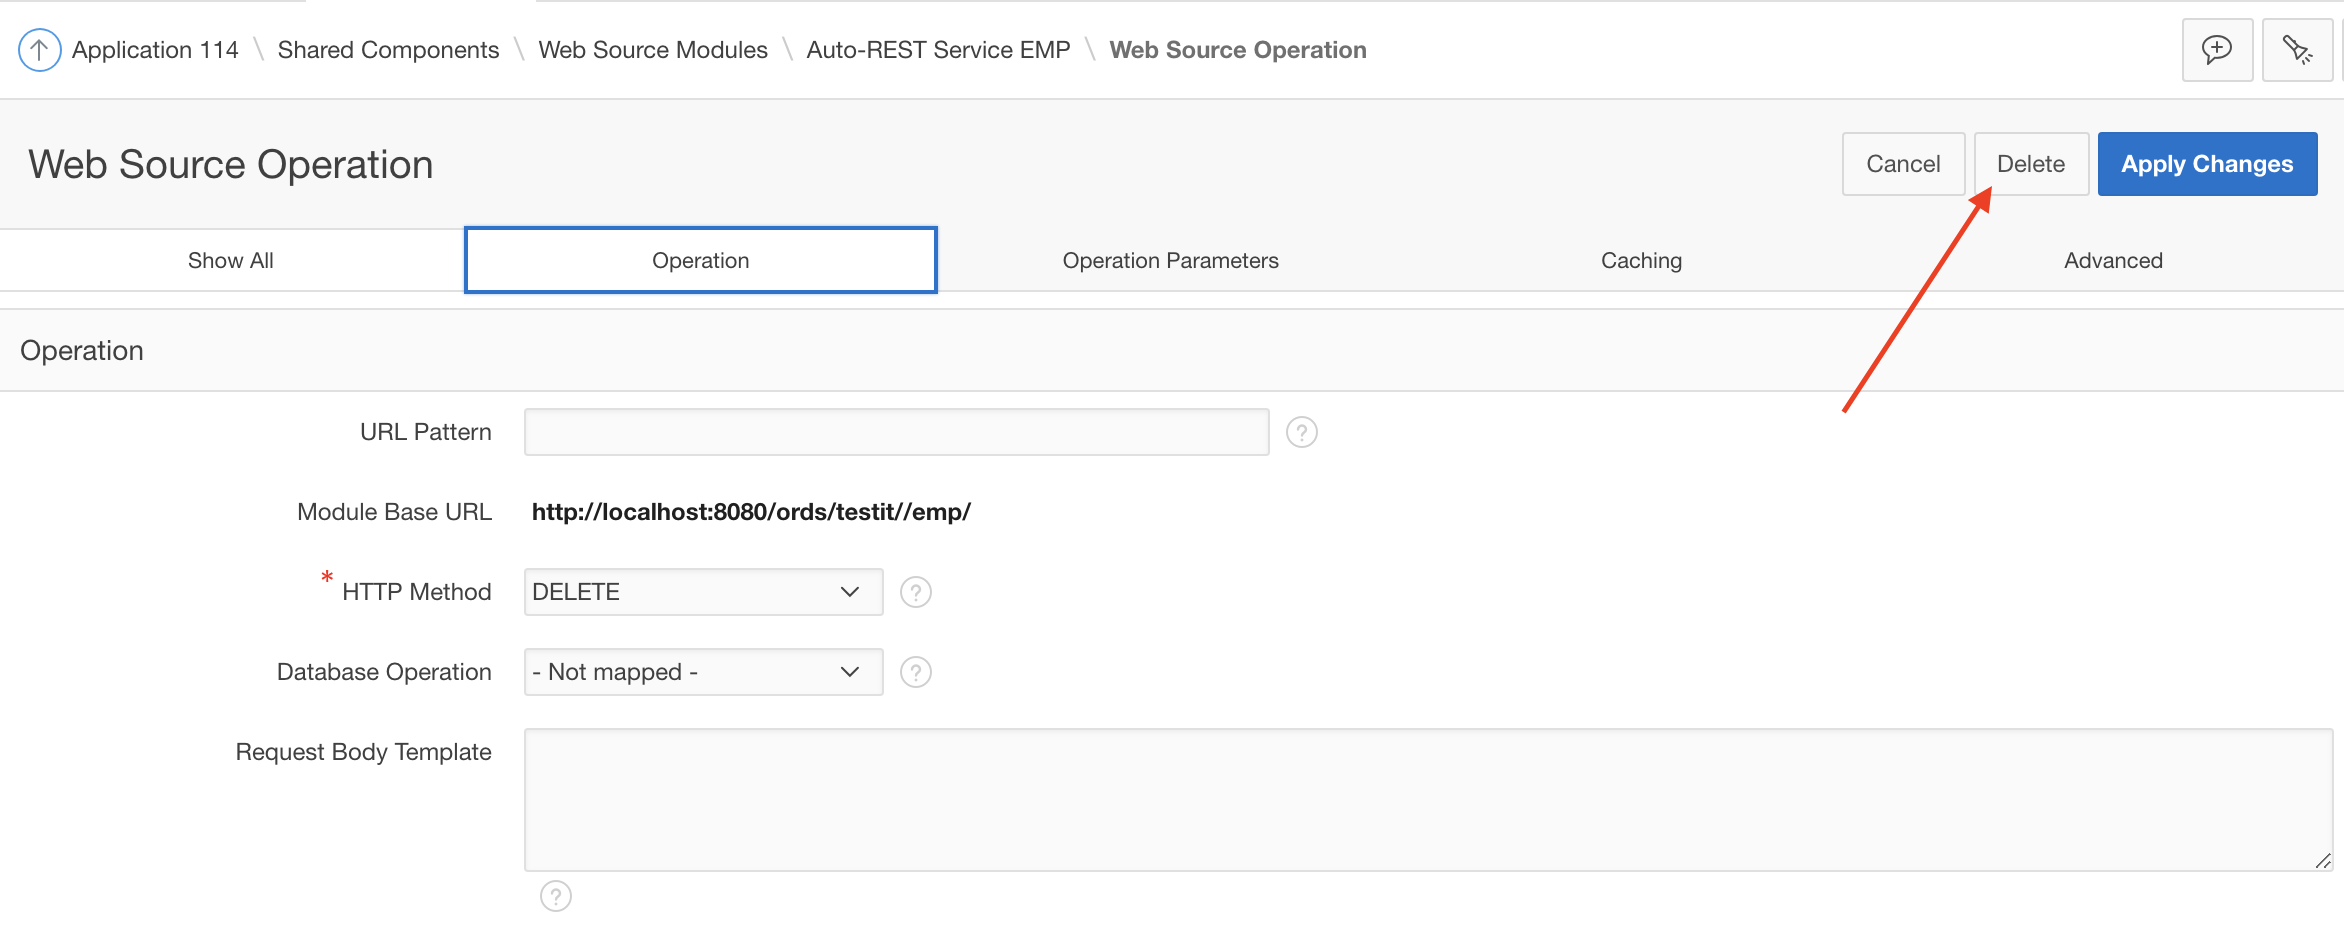This screenshot has width=2344, height=926.
Task: Click inside the Request Body Template textarea
Action: pyautogui.click(x=1428, y=800)
